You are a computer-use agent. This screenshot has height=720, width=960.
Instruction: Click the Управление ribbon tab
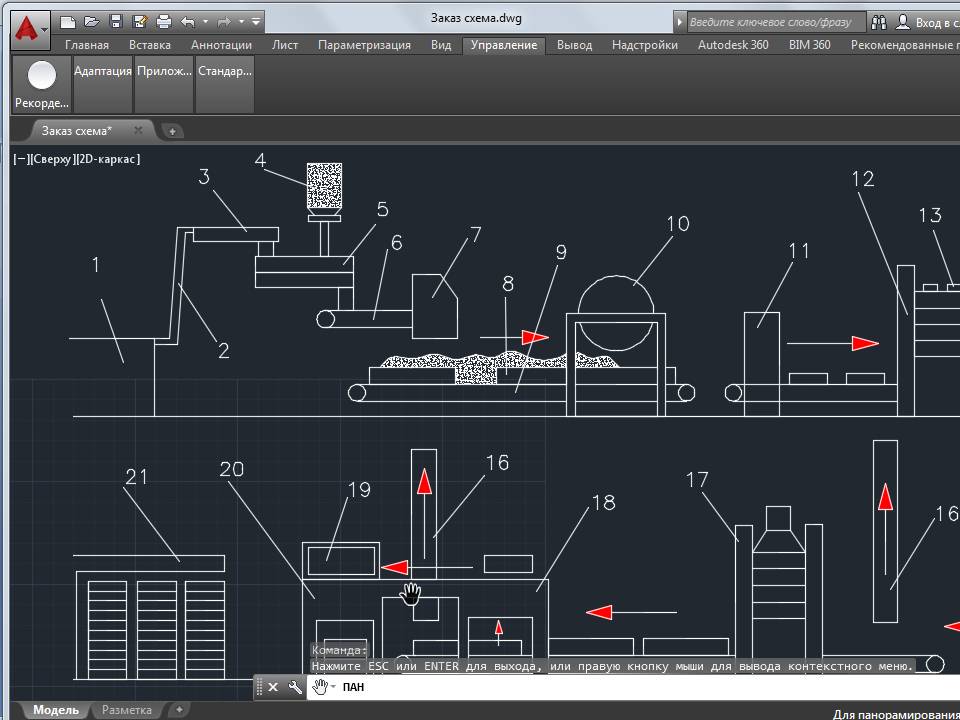tap(504, 45)
